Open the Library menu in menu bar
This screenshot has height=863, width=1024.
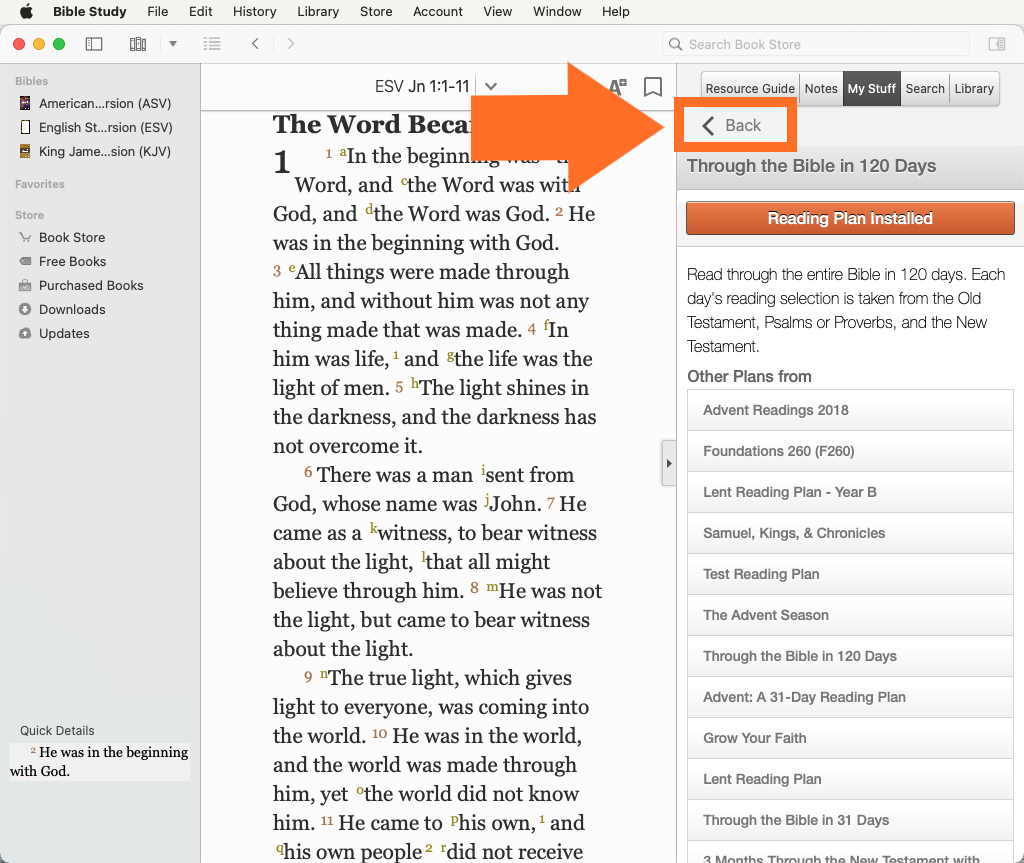click(x=318, y=12)
